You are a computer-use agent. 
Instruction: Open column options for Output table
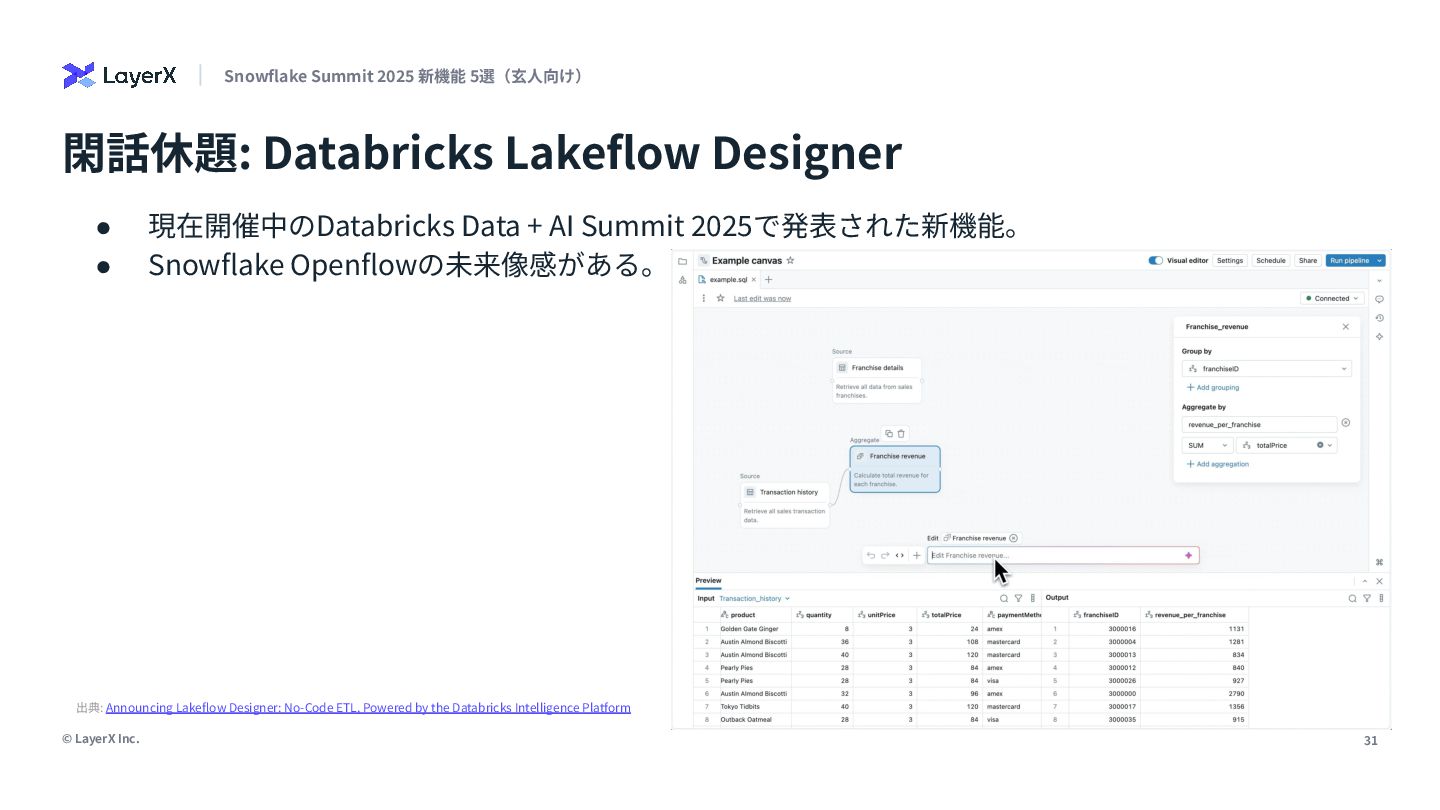click(x=1380, y=598)
